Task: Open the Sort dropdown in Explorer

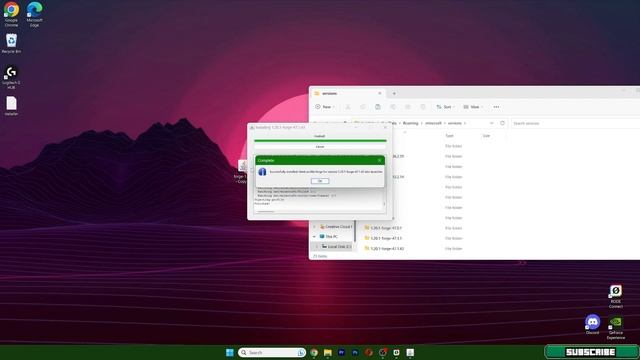Action: 445,107
